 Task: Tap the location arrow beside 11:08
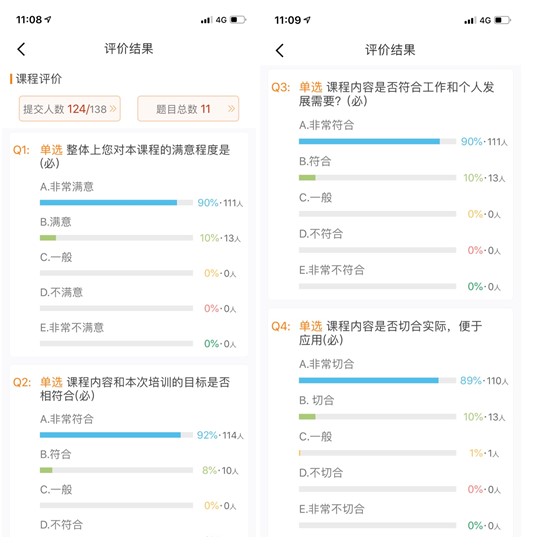[x=48, y=19]
